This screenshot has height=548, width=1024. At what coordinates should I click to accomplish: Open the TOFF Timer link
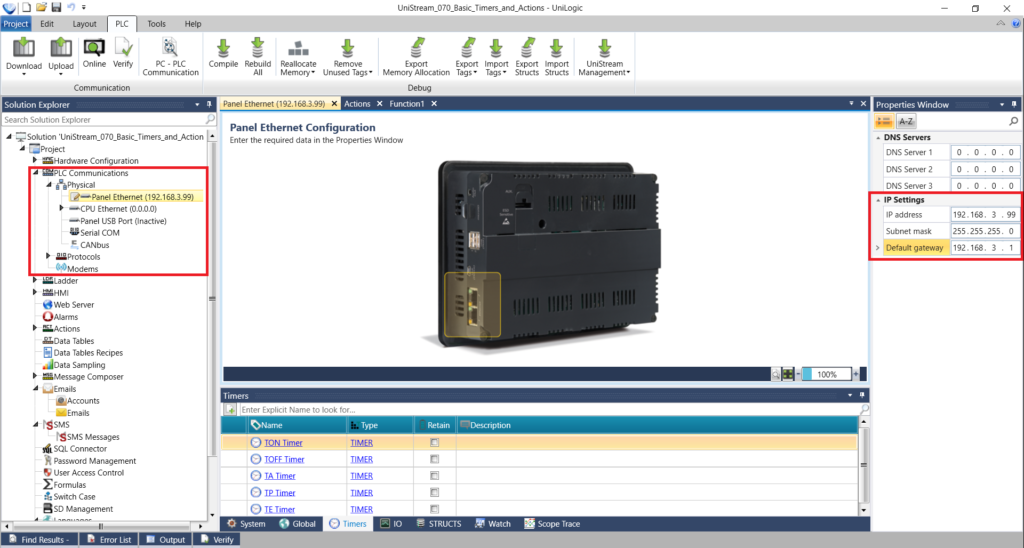(x=284, y=459)
